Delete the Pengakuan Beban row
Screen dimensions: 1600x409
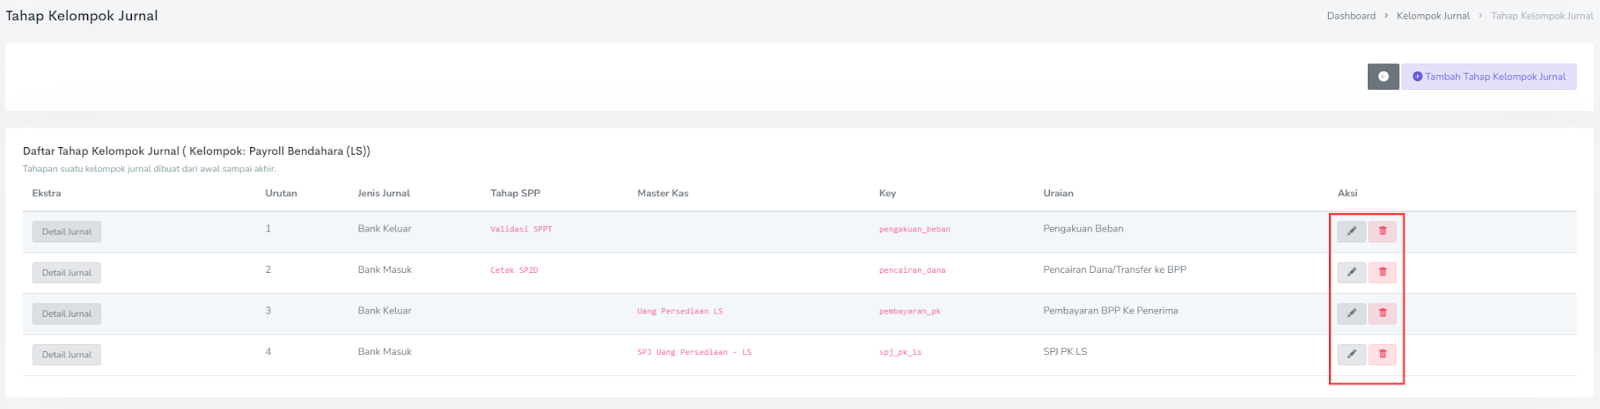click(1382, 231)
